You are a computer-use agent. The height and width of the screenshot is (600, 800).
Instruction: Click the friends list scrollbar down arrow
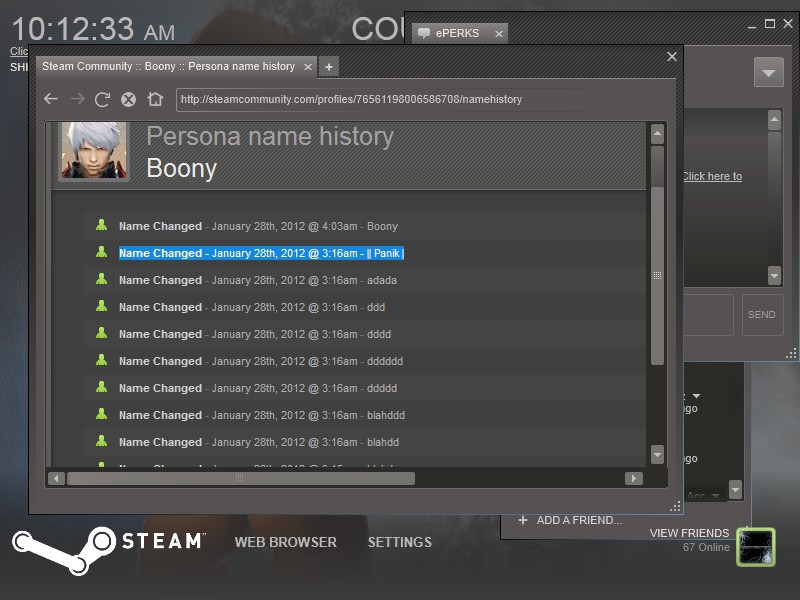coord(735,489)
